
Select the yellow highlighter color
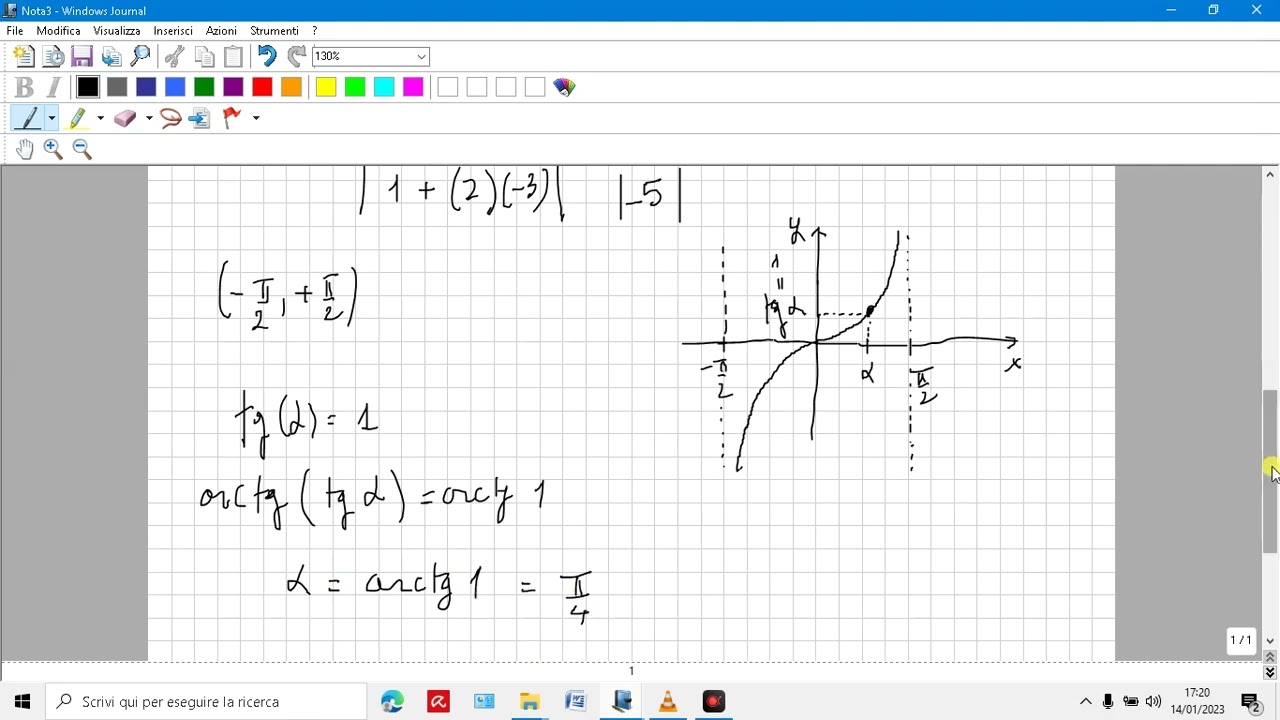[326, 87]
